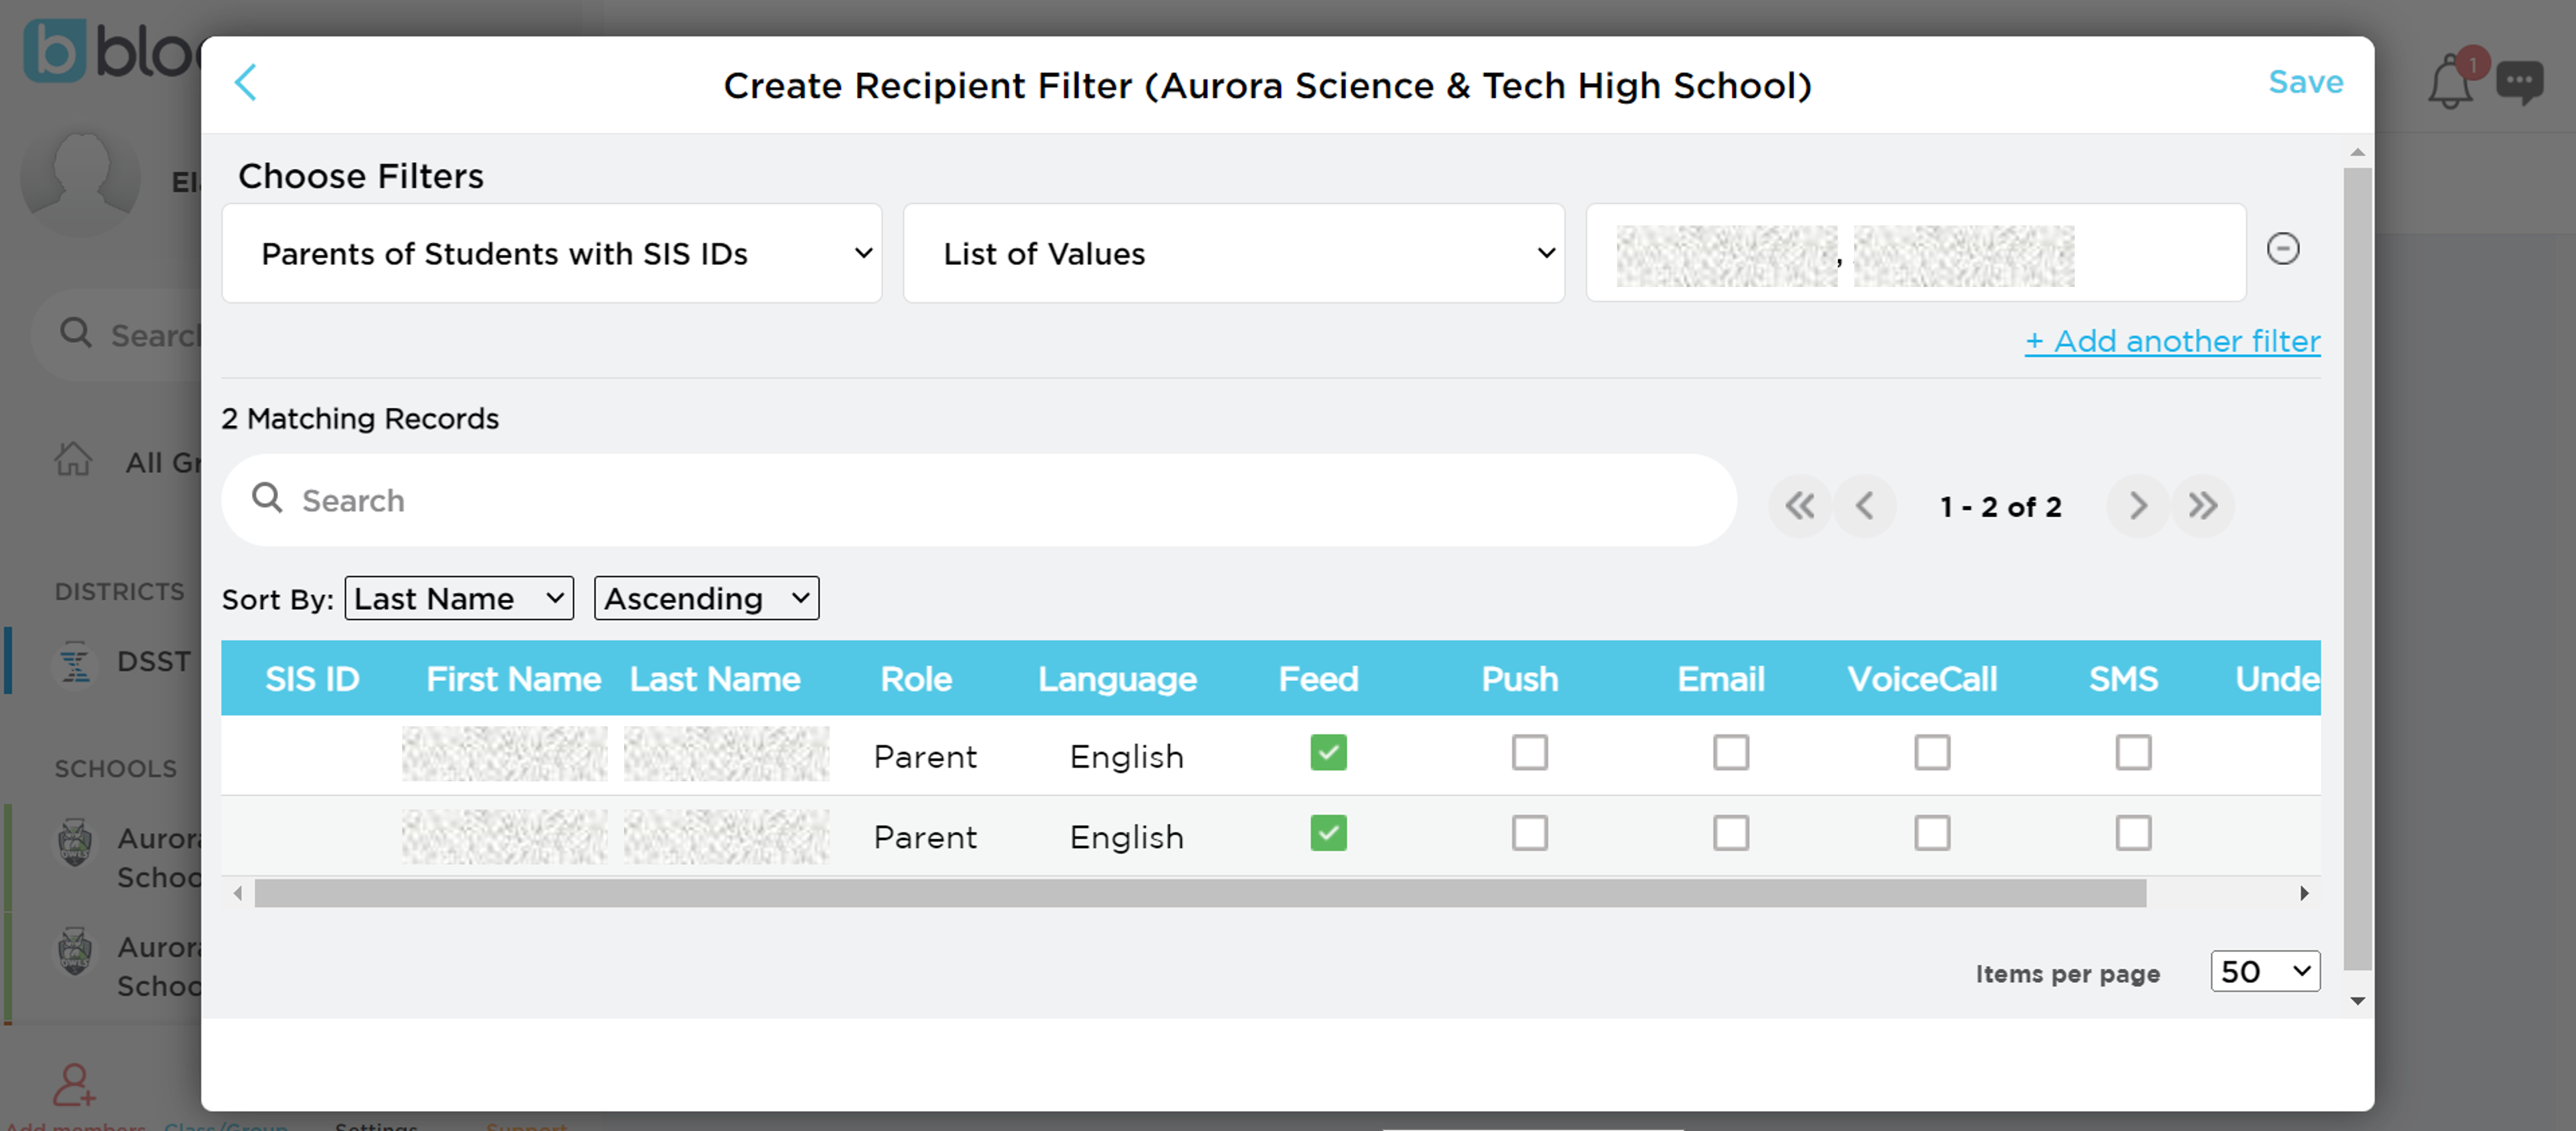2576x1131 pixels.
Task: Open the Sort By Last Name dropdown
Action: [459, 598]
